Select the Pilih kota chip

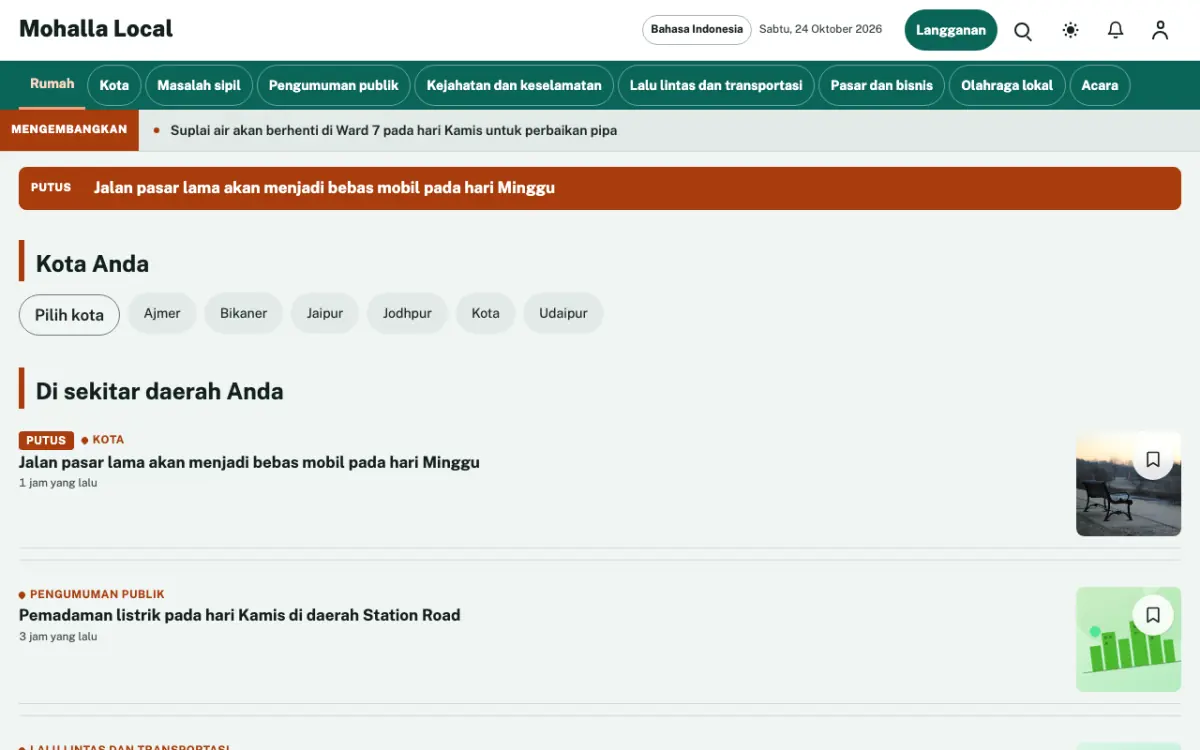tap(69, 315)
